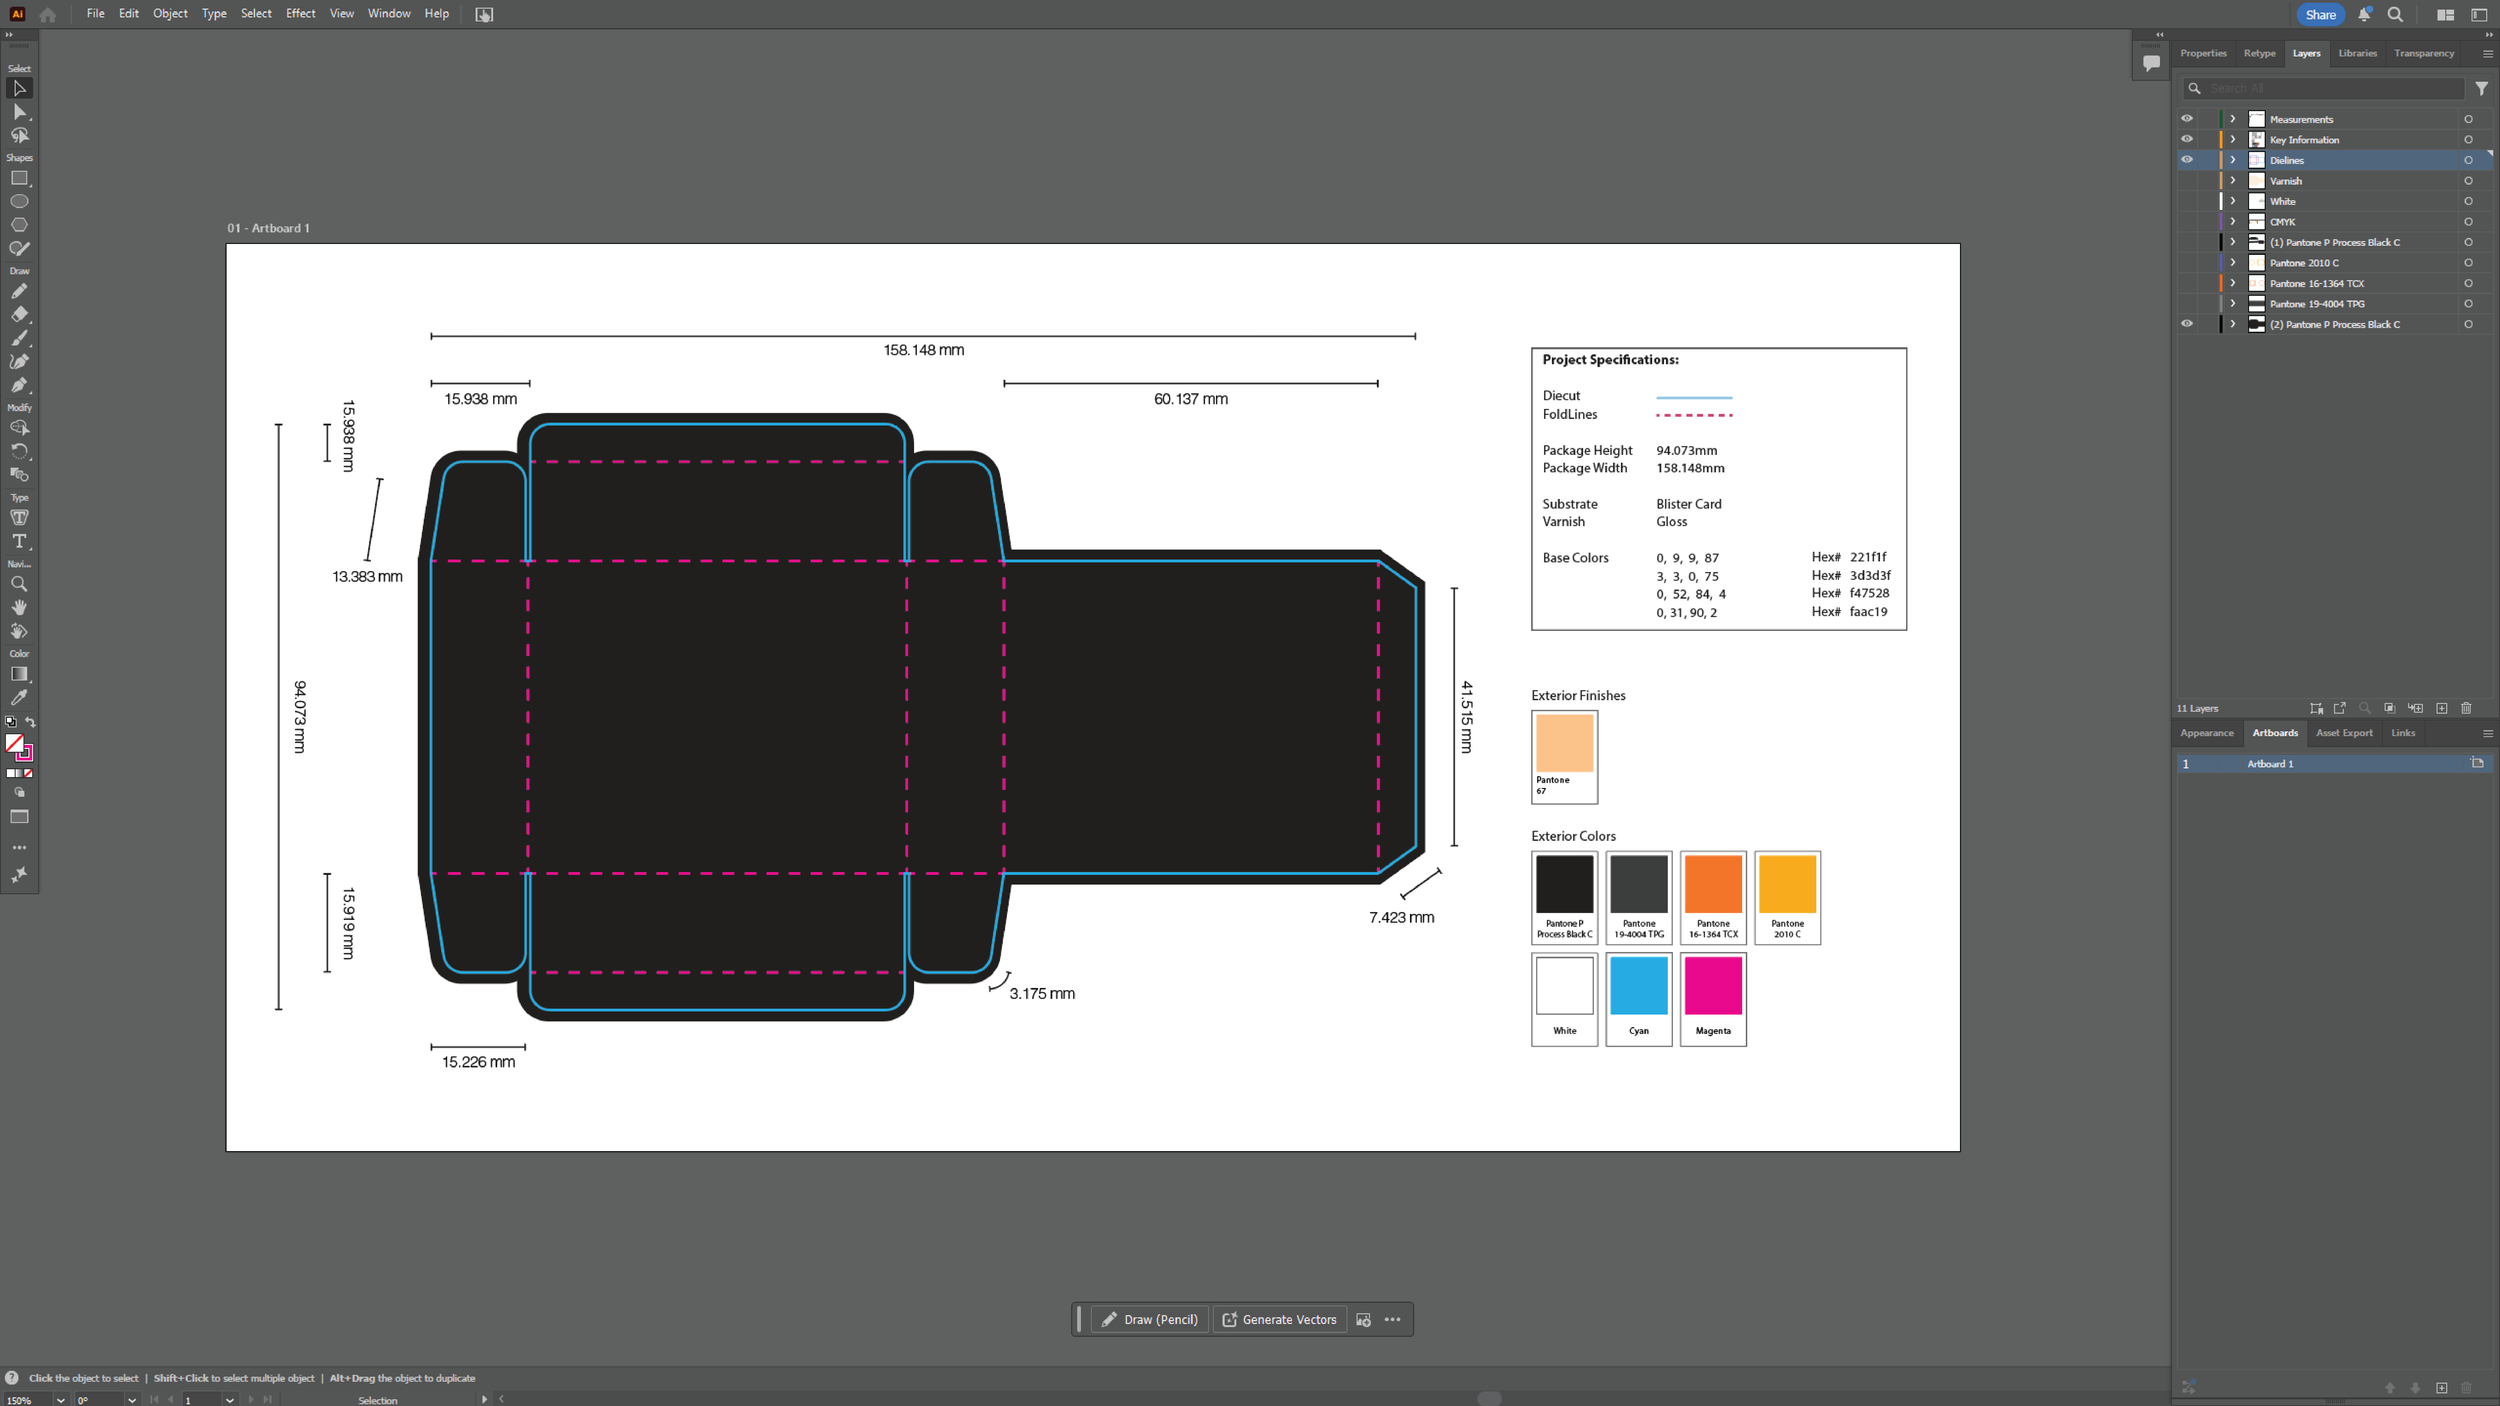Switch to the Properties tab
Image resolution: width=2500 pixels, height=1406 pixels.
pos(2203,53)
